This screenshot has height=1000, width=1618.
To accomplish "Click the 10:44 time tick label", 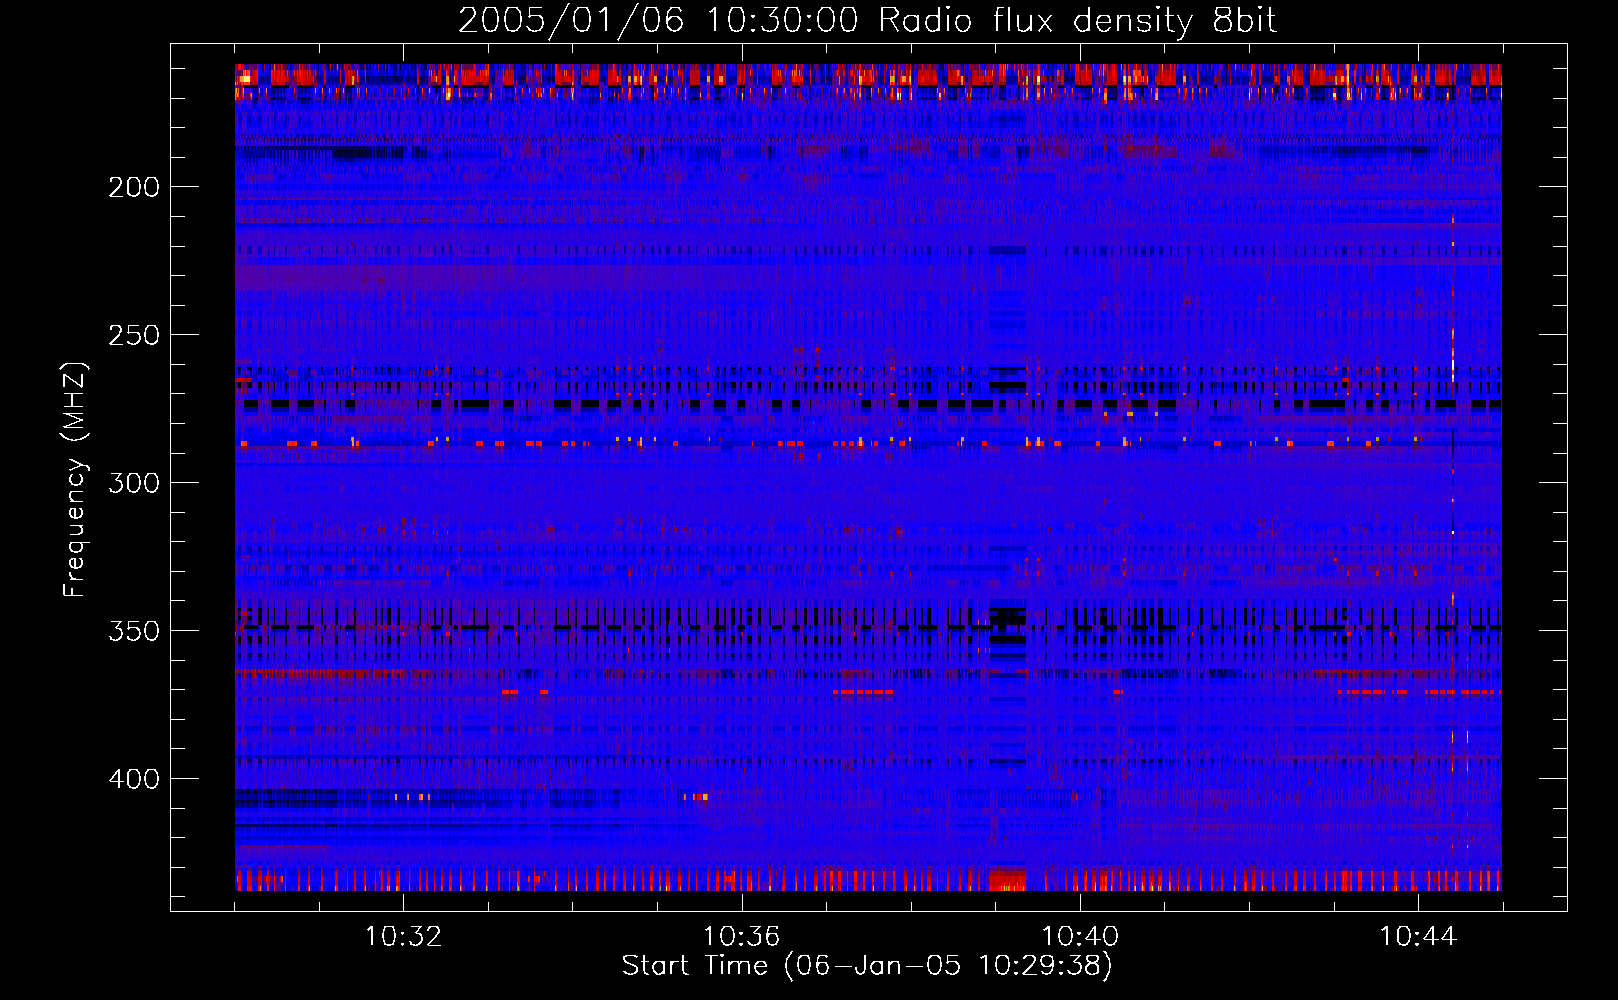I will point(1418,937).
